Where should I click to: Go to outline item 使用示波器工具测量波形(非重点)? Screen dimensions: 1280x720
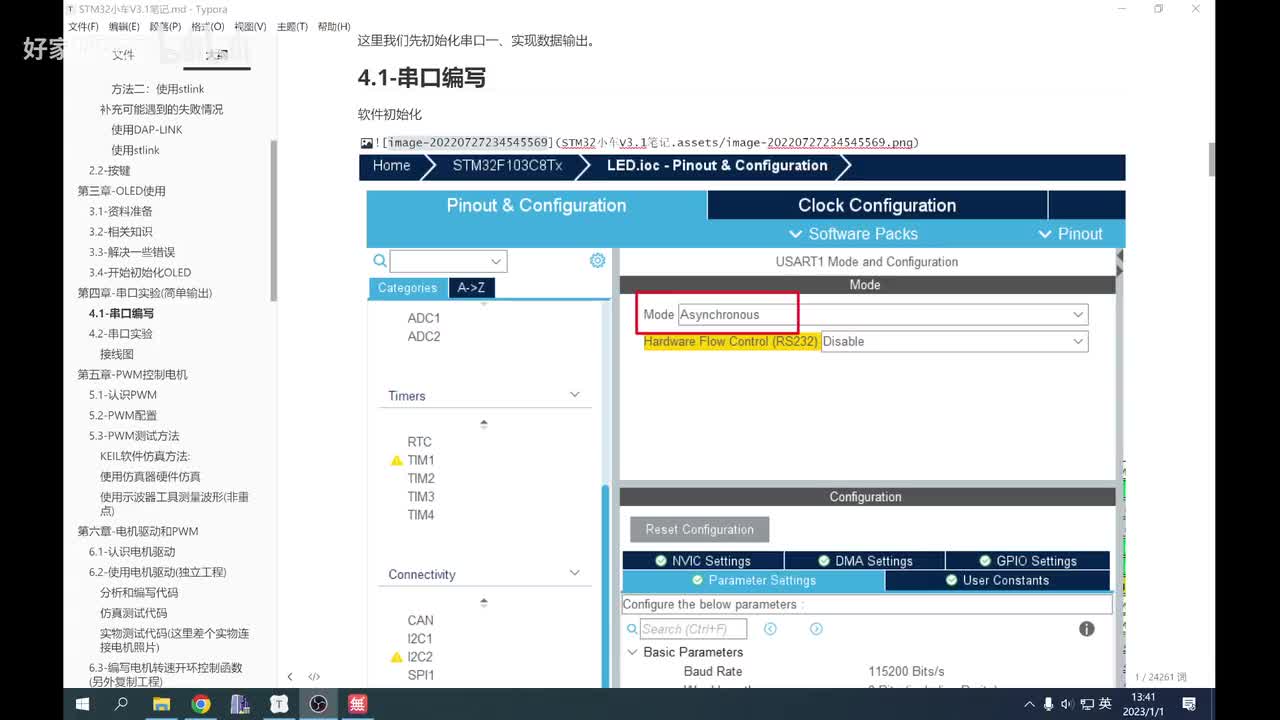coord(174,503)
